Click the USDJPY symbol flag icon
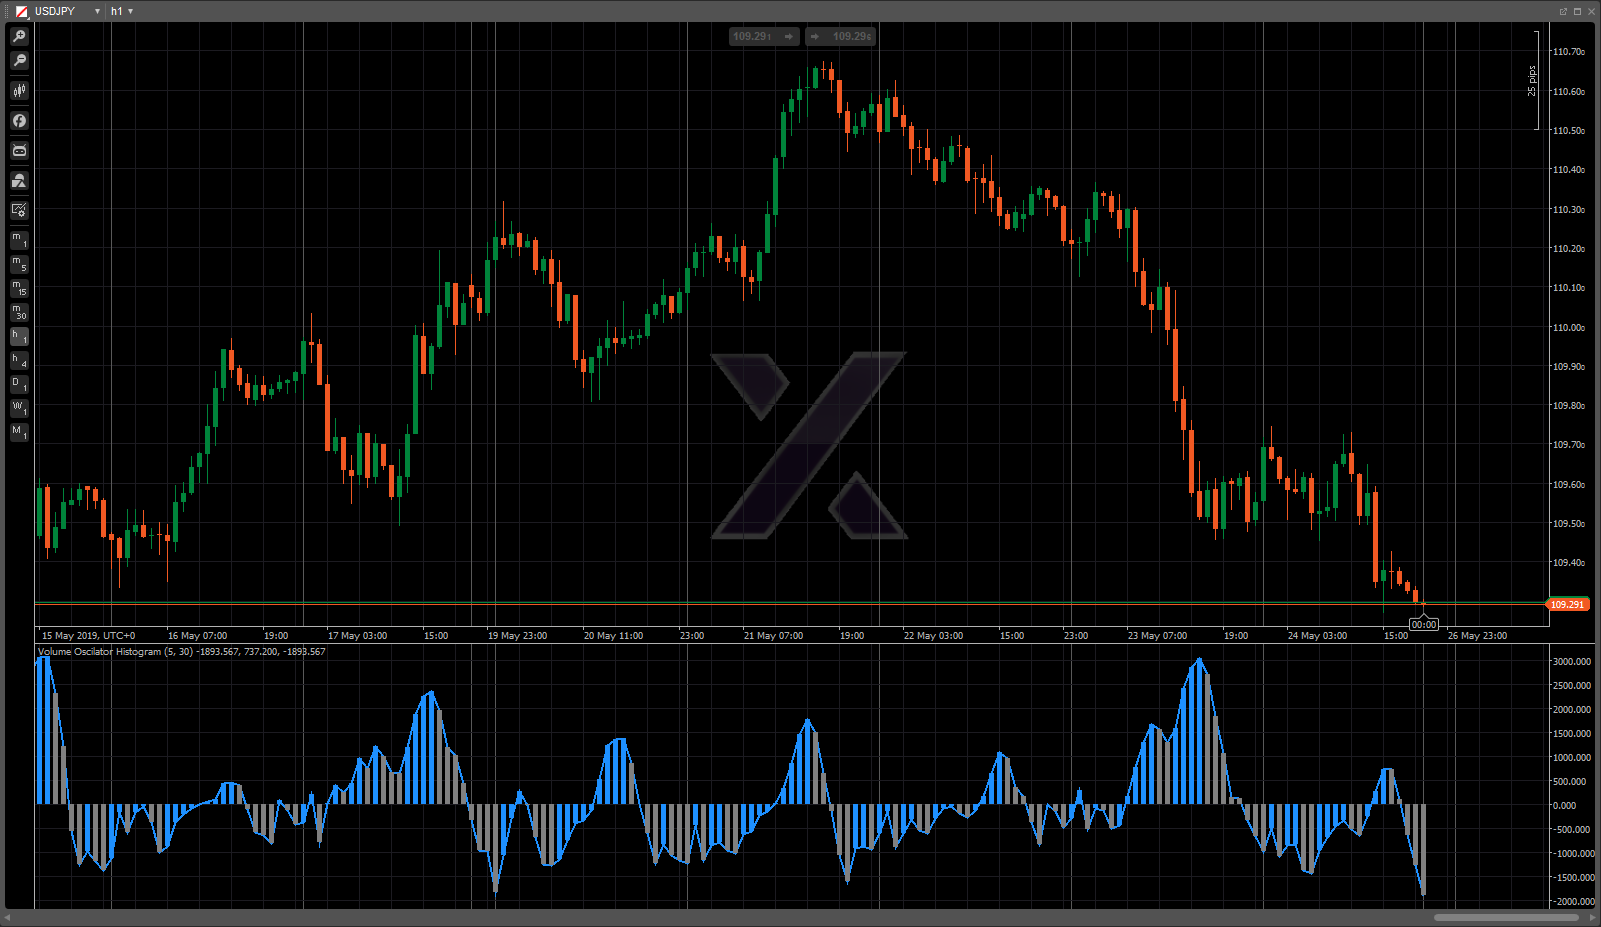This screenshot has height=927, width=1601. click(x=21, y=11)
